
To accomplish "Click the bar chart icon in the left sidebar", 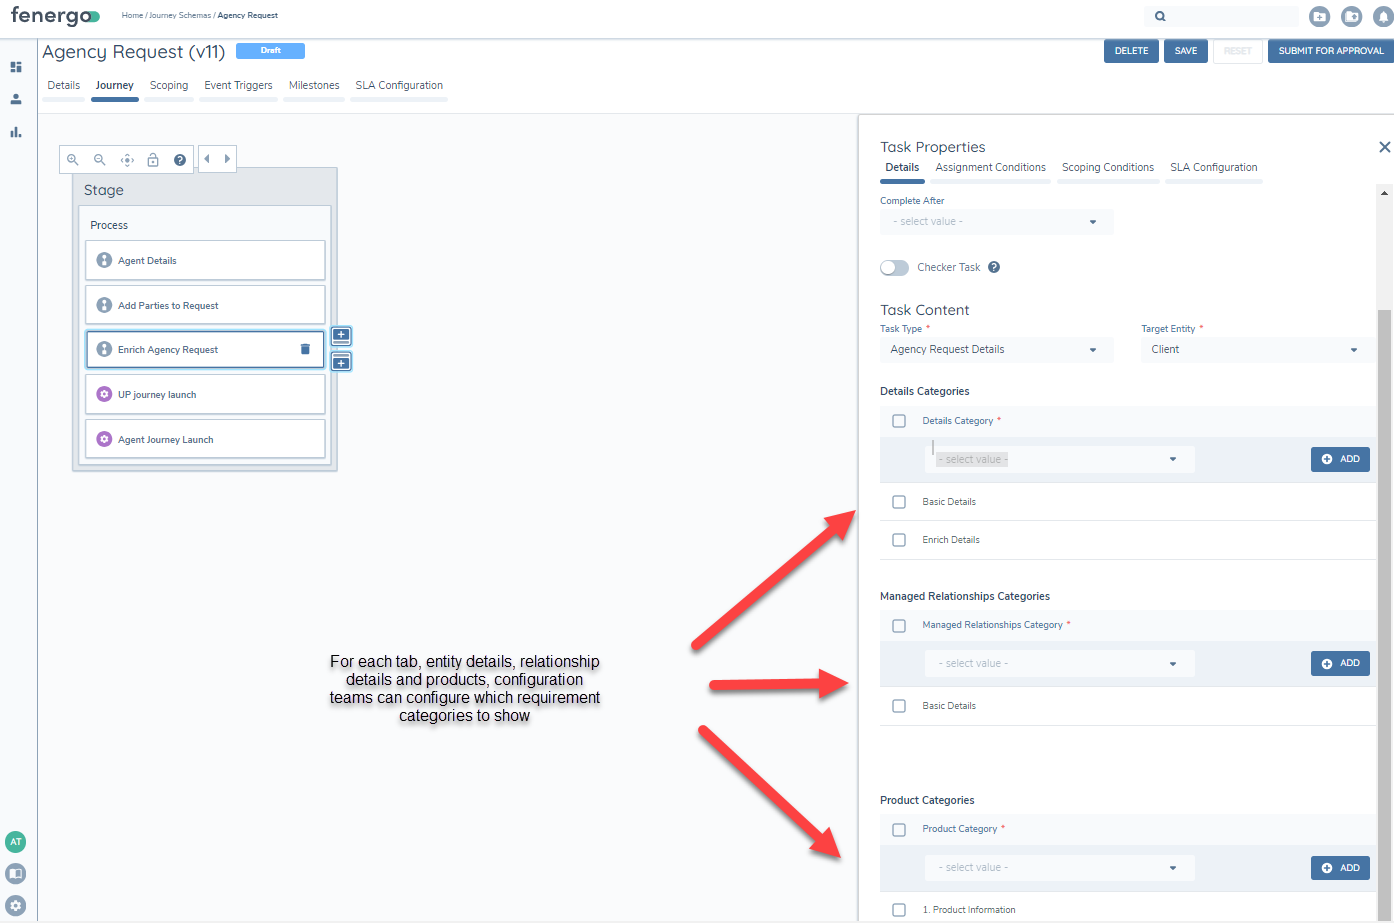I will 15,131.
